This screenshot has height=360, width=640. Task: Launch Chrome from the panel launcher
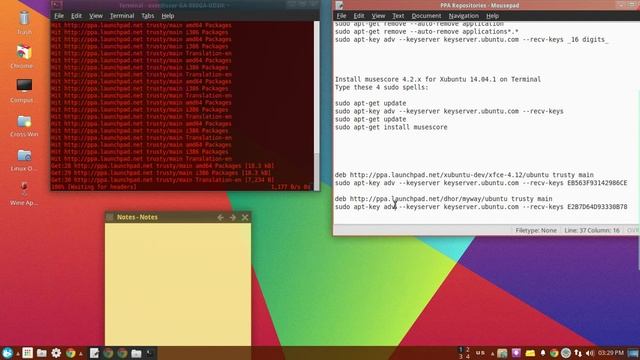pos(71,353)
